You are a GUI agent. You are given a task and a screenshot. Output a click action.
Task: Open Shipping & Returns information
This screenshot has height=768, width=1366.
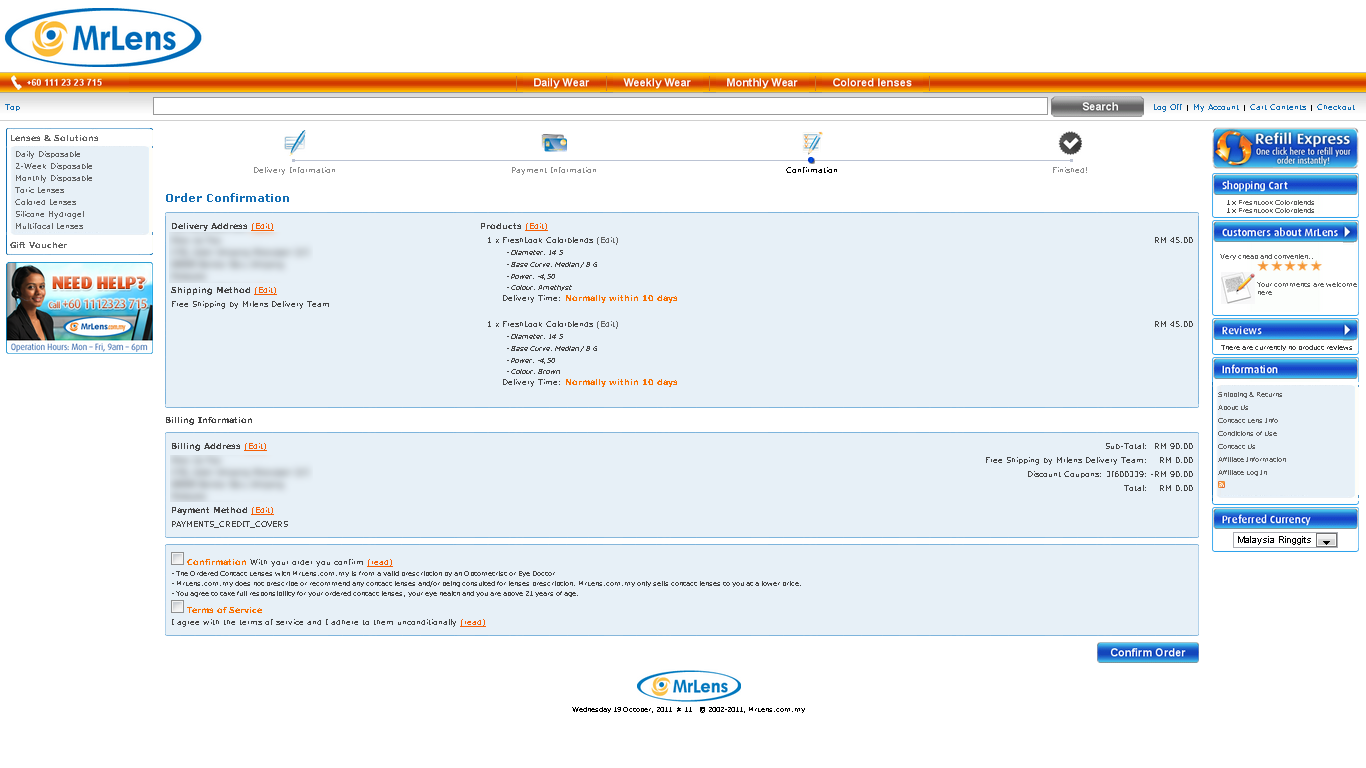point(1250,395)
